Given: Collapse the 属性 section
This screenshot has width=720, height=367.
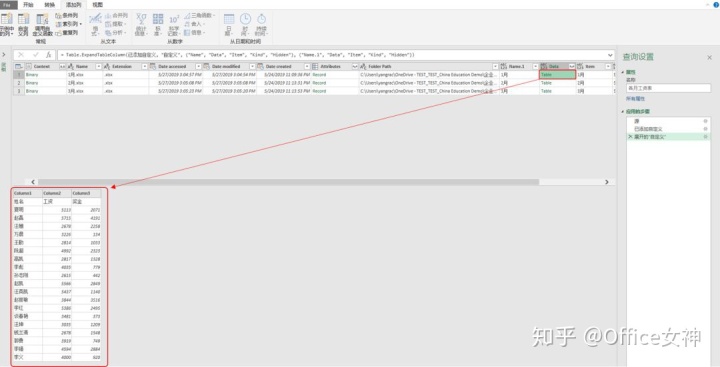Looking at the screenshot, I should tap(624, 72).
